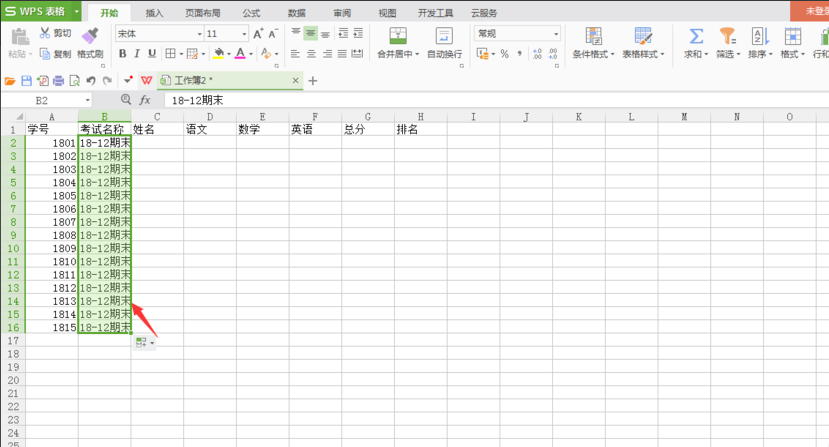Click the 条件格式 (Conditional Format) button
Image resolution: width=829 pixels, height=447 pixels.
(593, 42)
